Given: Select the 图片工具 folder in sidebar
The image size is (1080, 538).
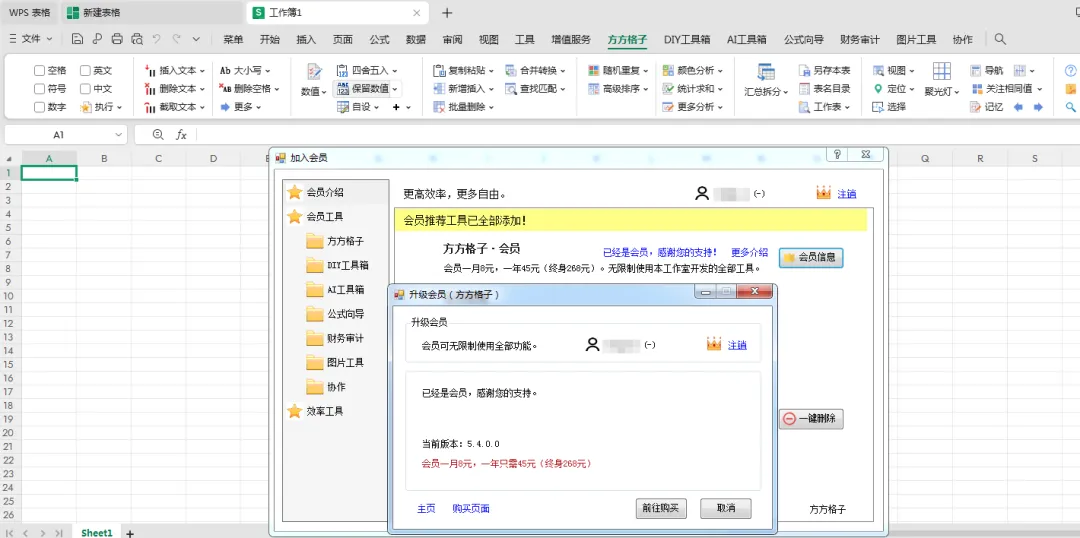Looking at the screenshot, I should click(x=336, y=362).
